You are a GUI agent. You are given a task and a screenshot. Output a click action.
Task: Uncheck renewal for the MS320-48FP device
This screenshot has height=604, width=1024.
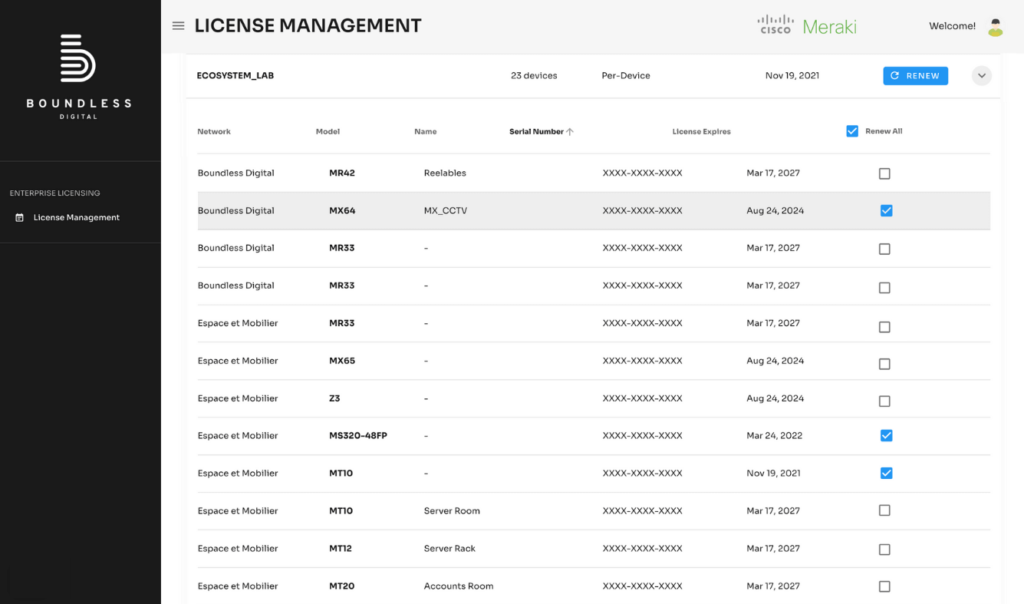[885, 435]
